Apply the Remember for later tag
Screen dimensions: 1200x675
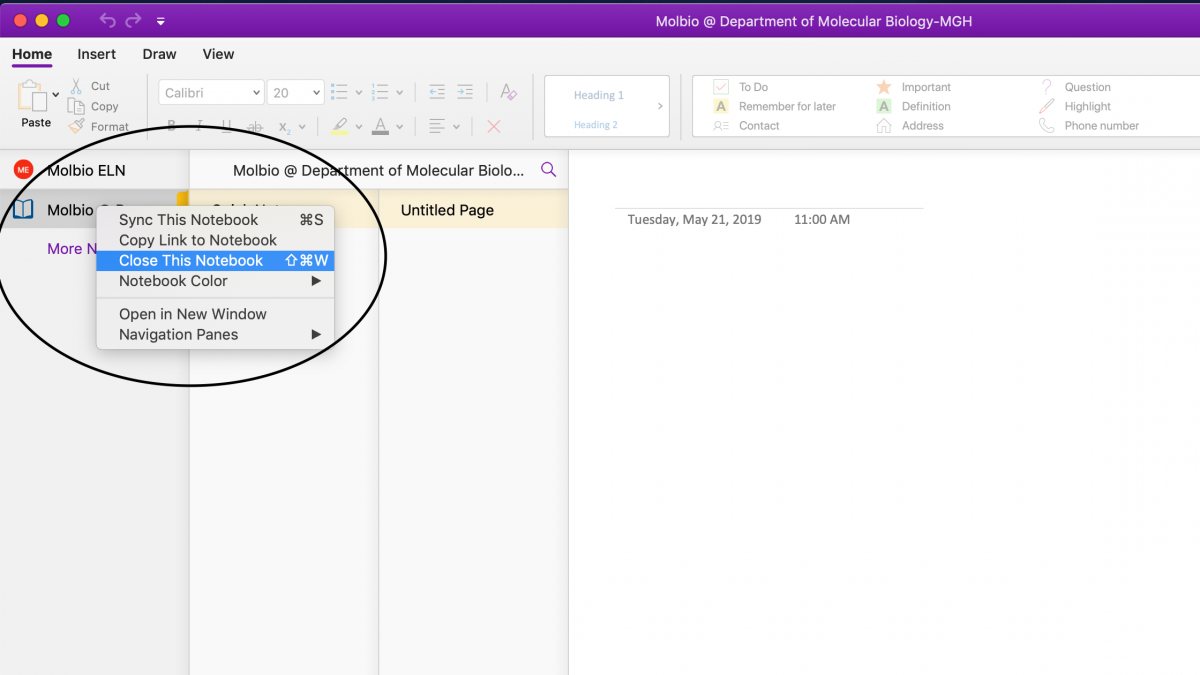pos(774,106)
